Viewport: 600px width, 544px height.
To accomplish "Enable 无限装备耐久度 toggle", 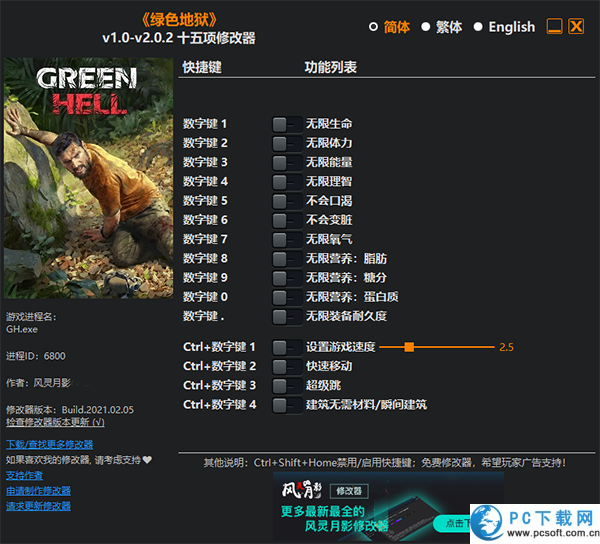I will click(286, 316).
